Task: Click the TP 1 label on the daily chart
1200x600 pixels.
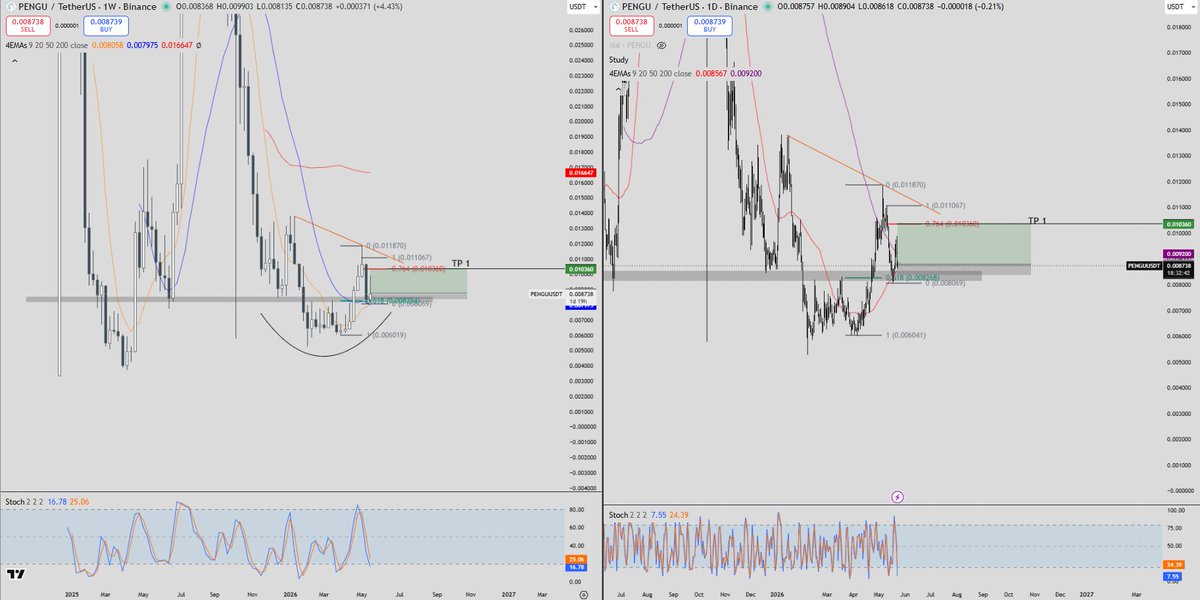Action: coord(1038,220)
